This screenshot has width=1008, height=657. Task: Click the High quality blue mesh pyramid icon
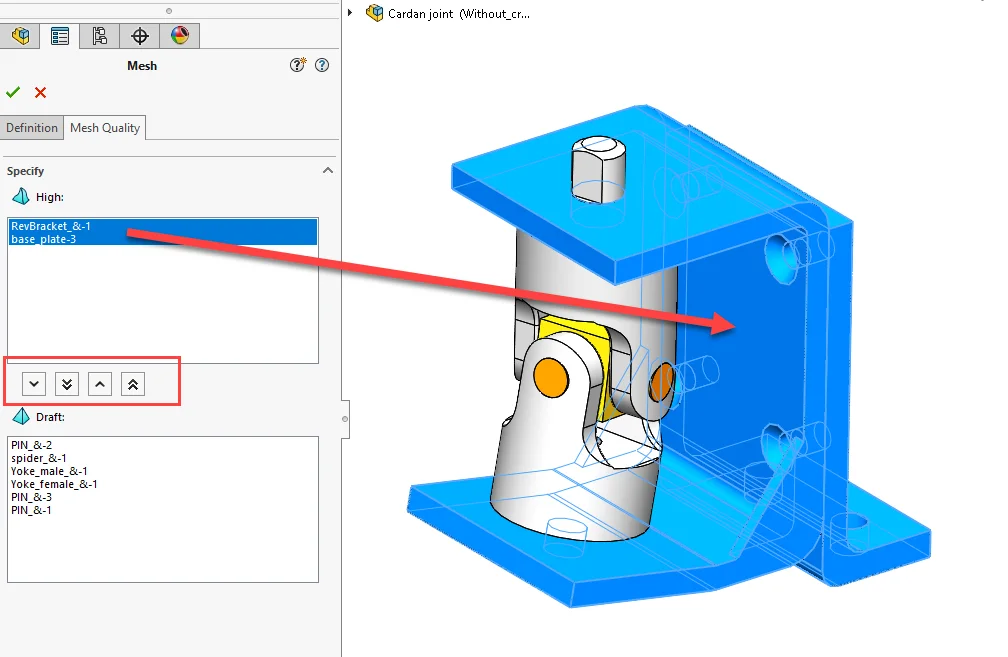20,196
